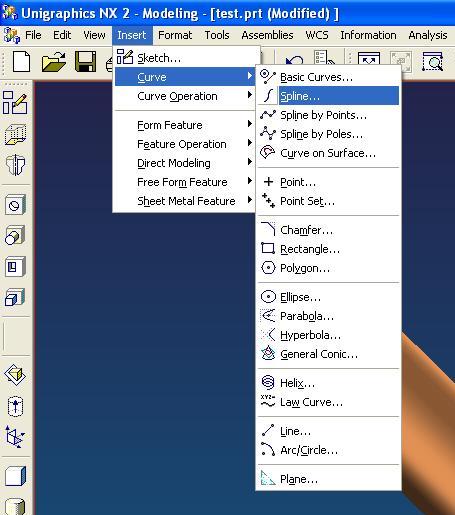Choose Rectangle... curve command
455x515 pixels.
tap(329, 249)
